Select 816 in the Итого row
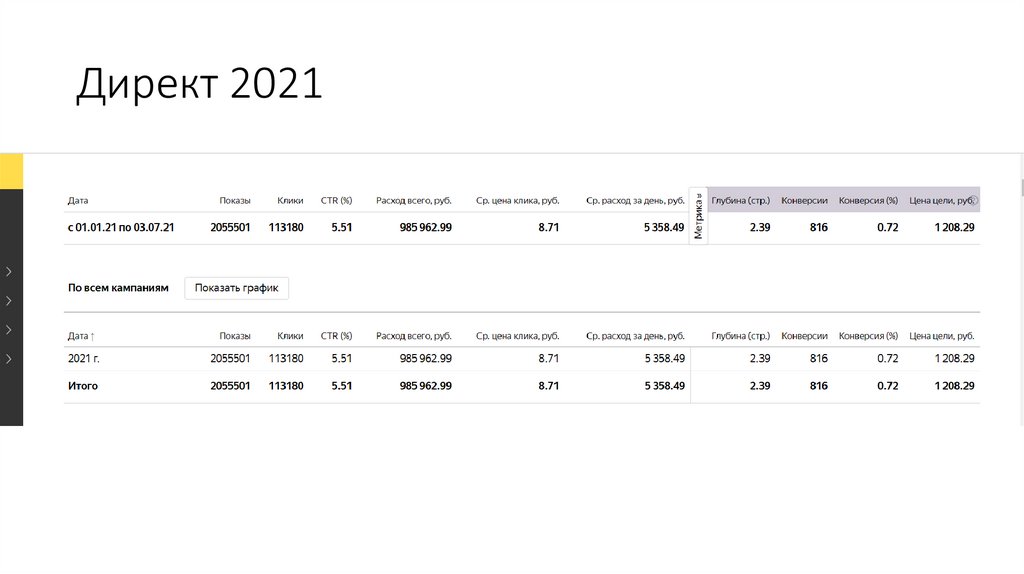The image size is (1024, 574). [x=819, y=386]
